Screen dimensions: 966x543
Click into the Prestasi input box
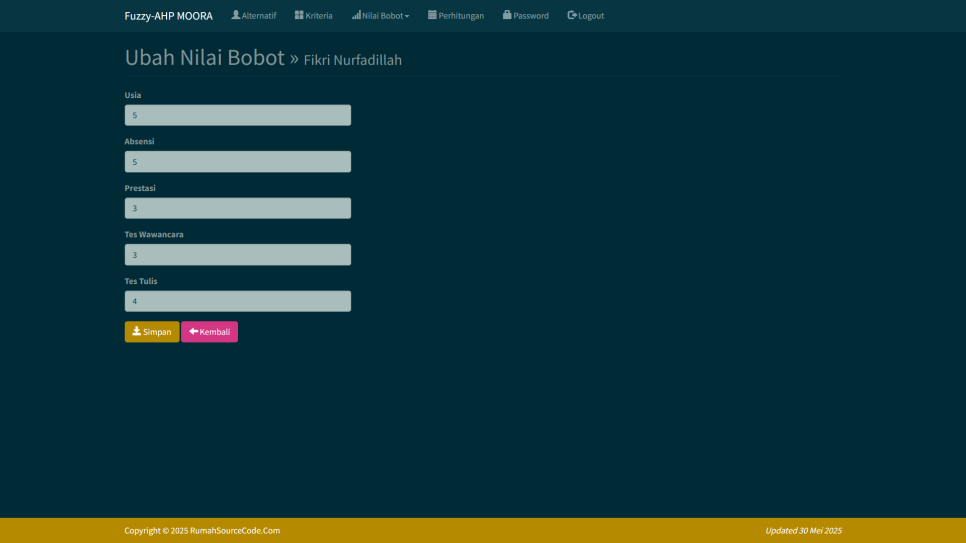(237, 208)
